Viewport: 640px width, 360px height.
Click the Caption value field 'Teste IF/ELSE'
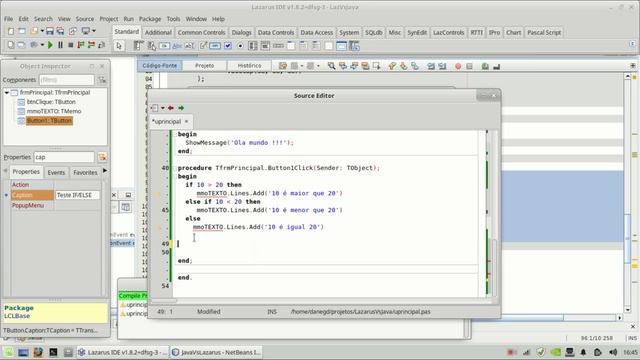[x=77, y=195]
